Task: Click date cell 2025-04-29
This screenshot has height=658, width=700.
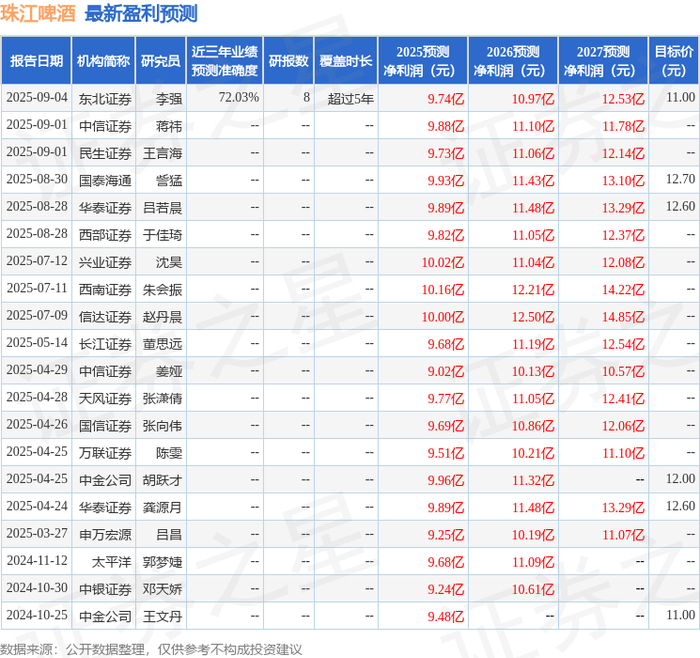Action: [37, 370]
